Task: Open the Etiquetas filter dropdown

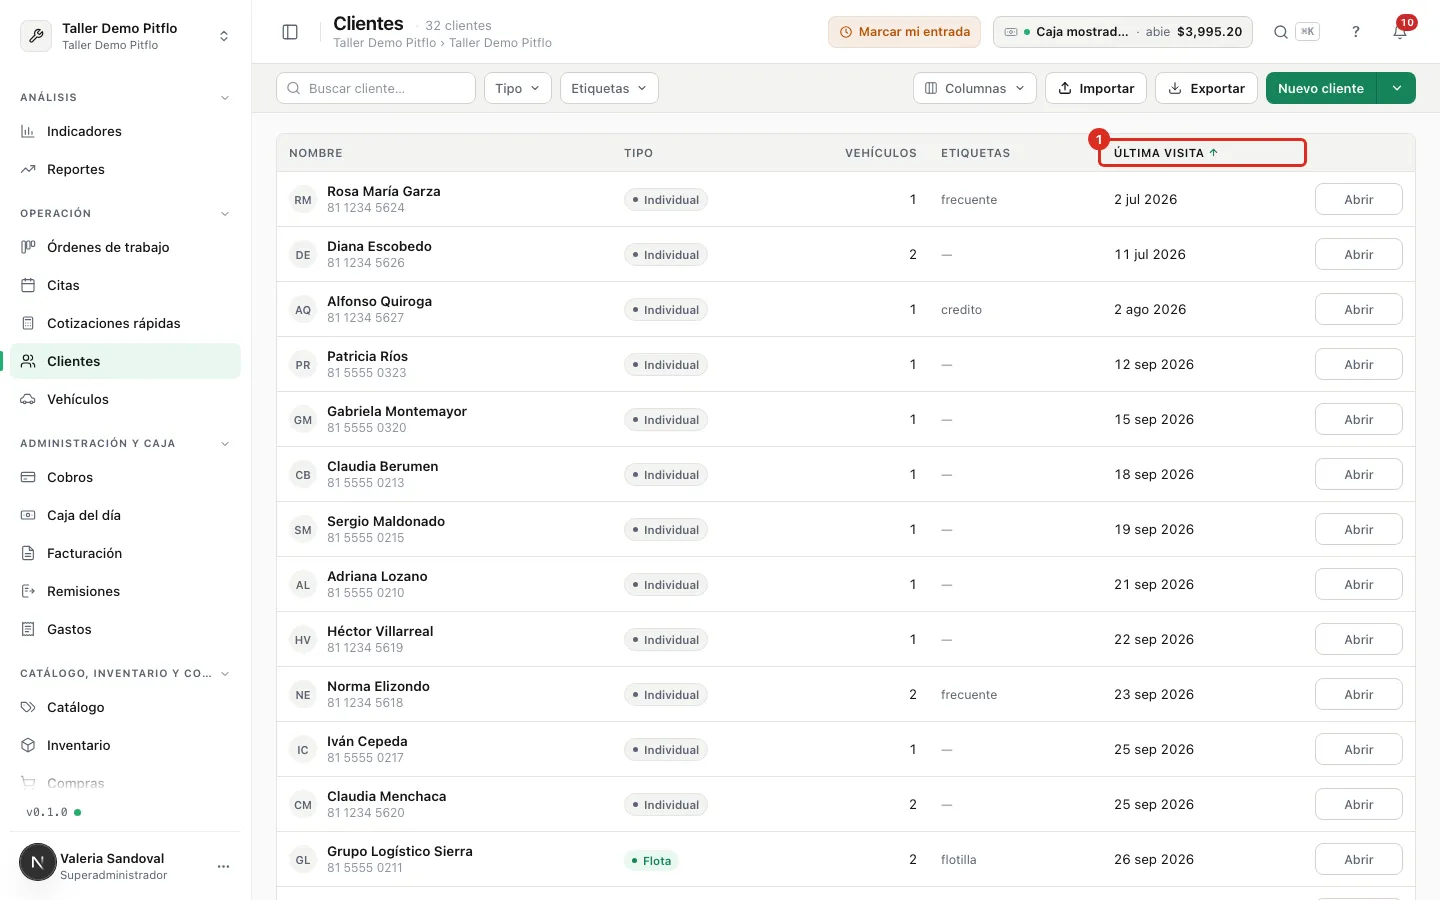Action: 609,88
